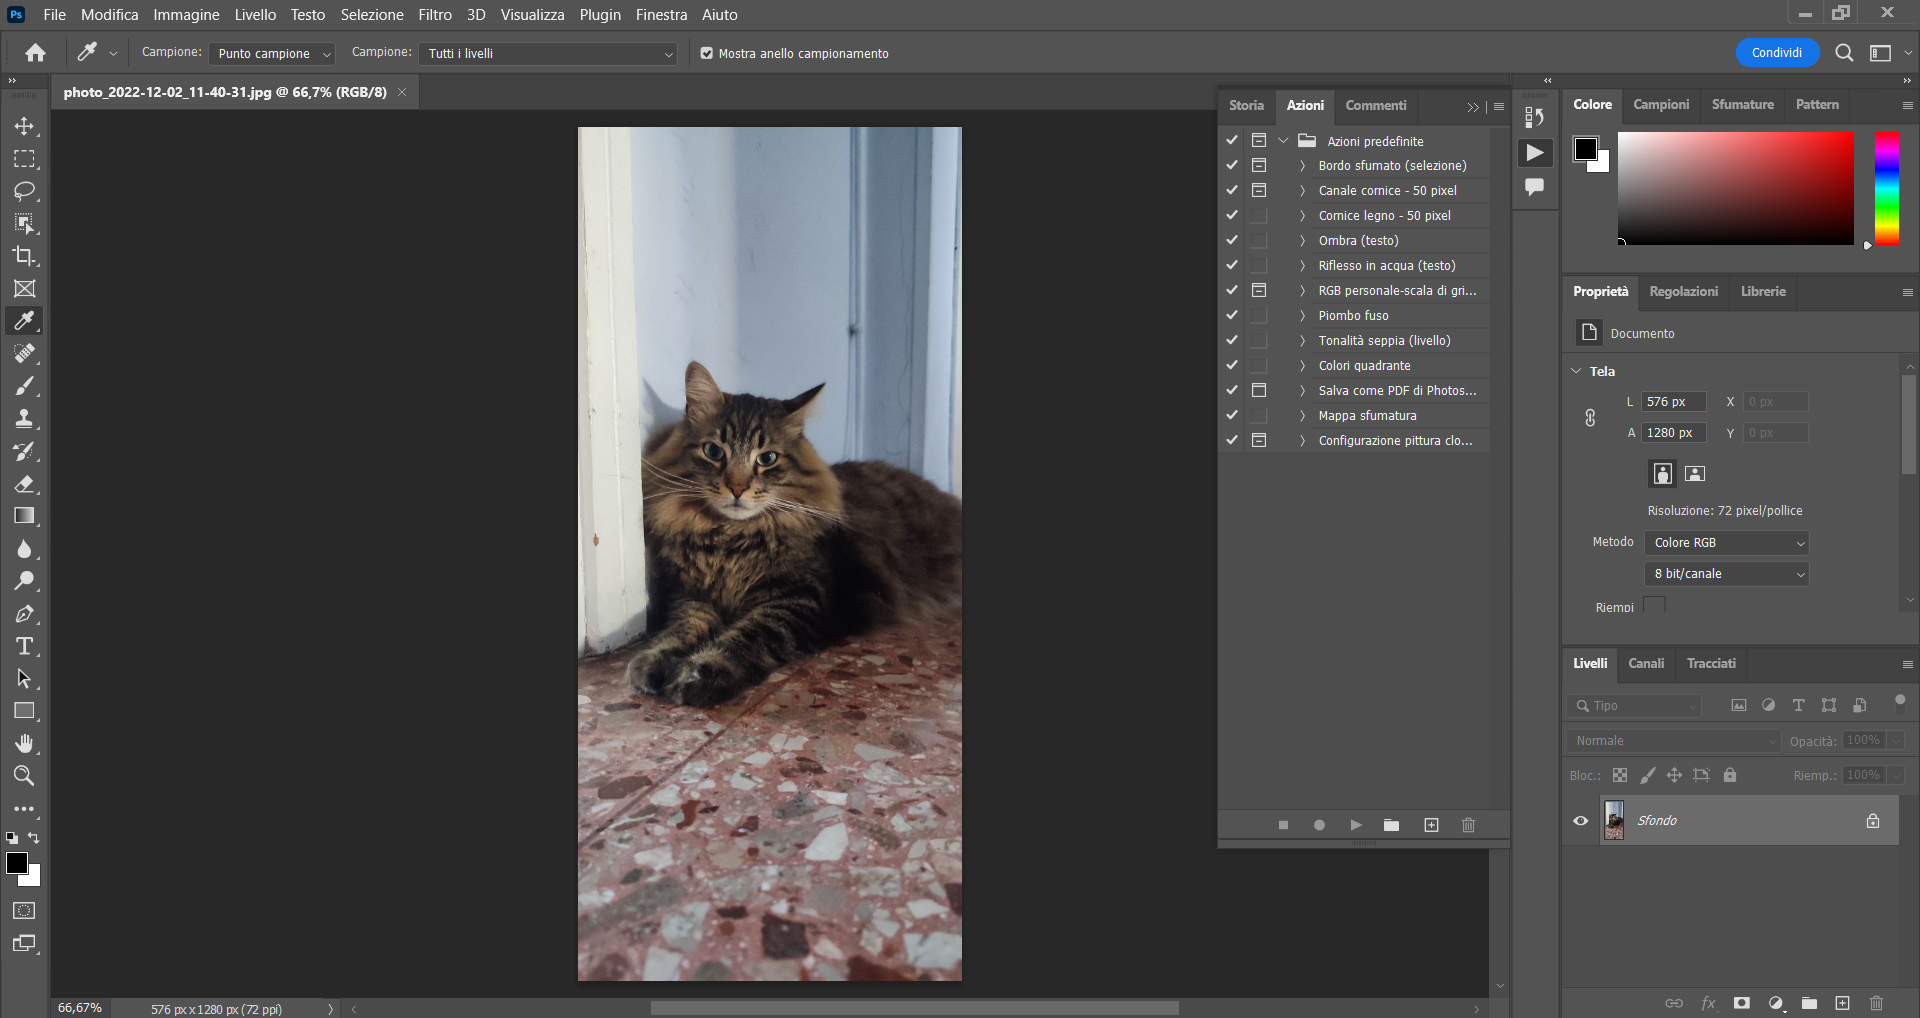Play the selected action in Azioni panel
Screen dimensions: 1920x1018
click(x=1355, y=825)
